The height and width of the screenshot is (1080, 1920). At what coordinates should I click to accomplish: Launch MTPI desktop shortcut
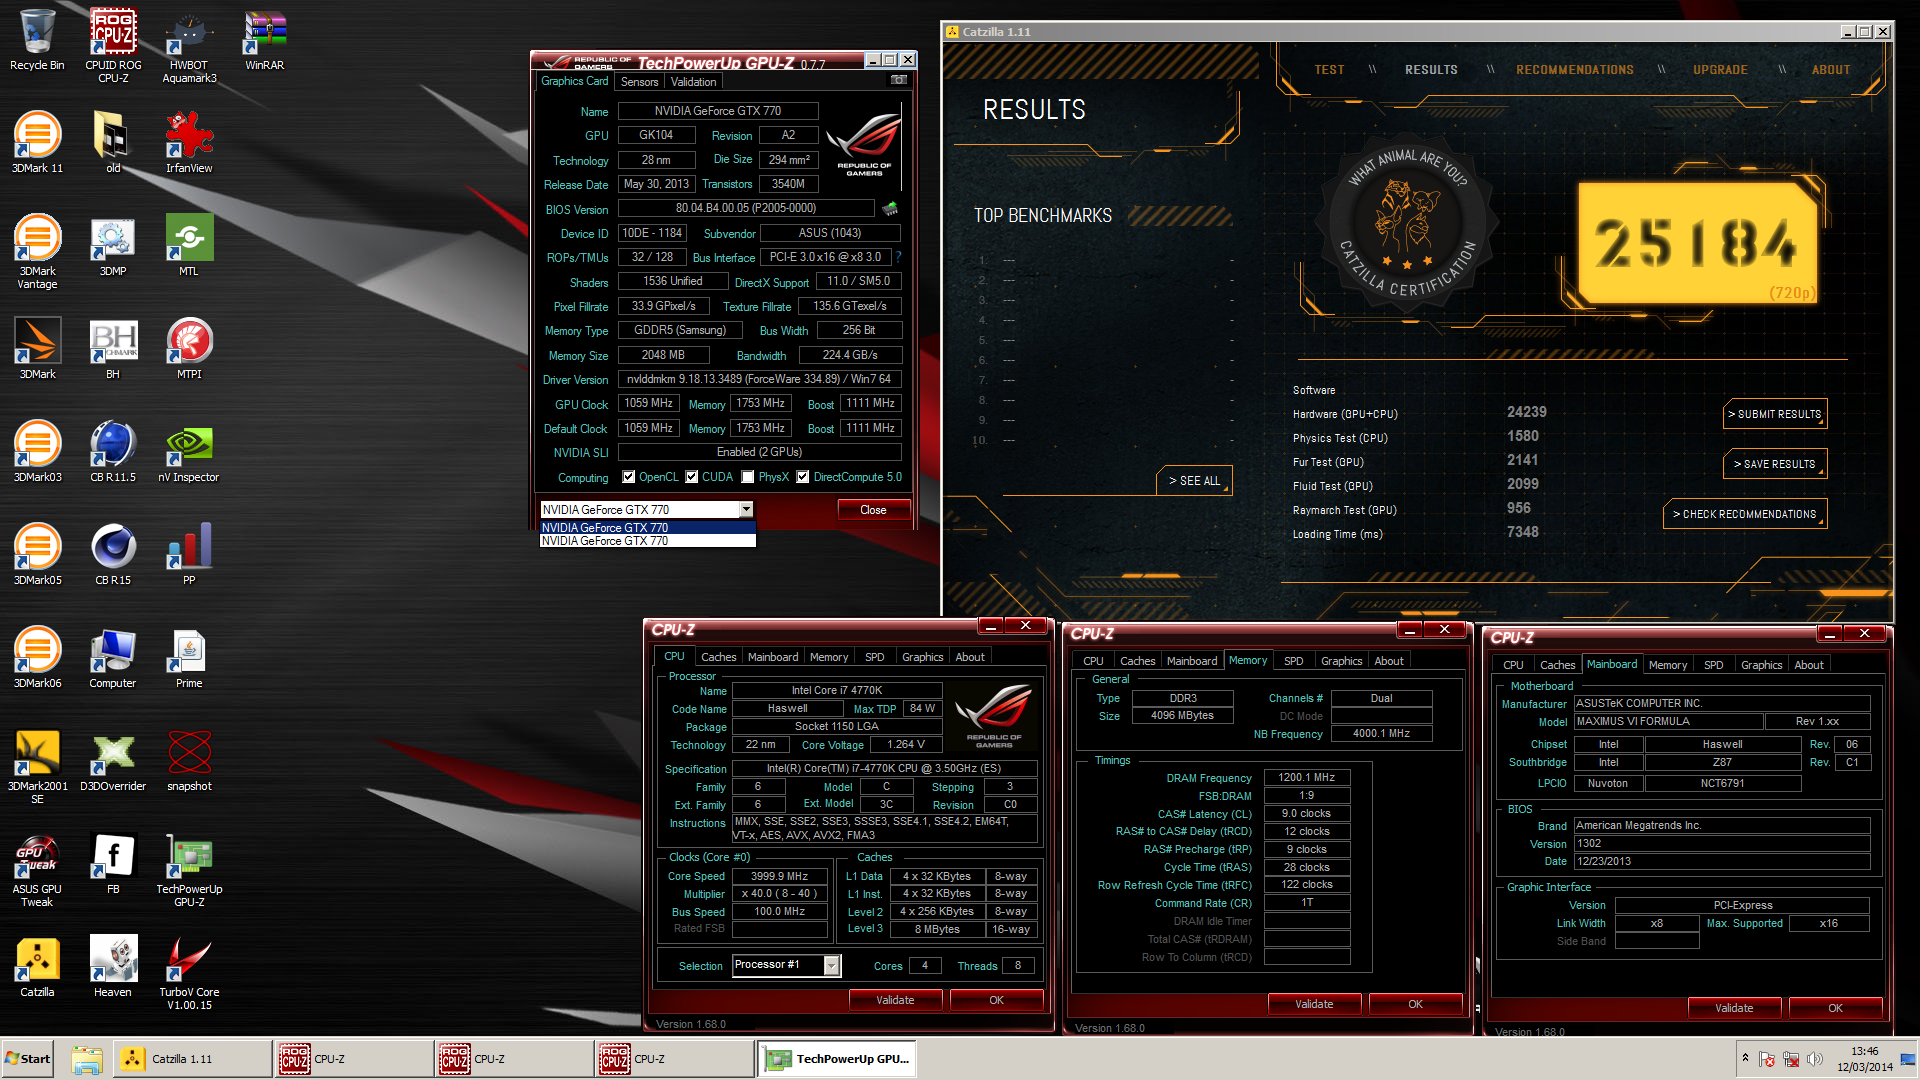point(189,349)
